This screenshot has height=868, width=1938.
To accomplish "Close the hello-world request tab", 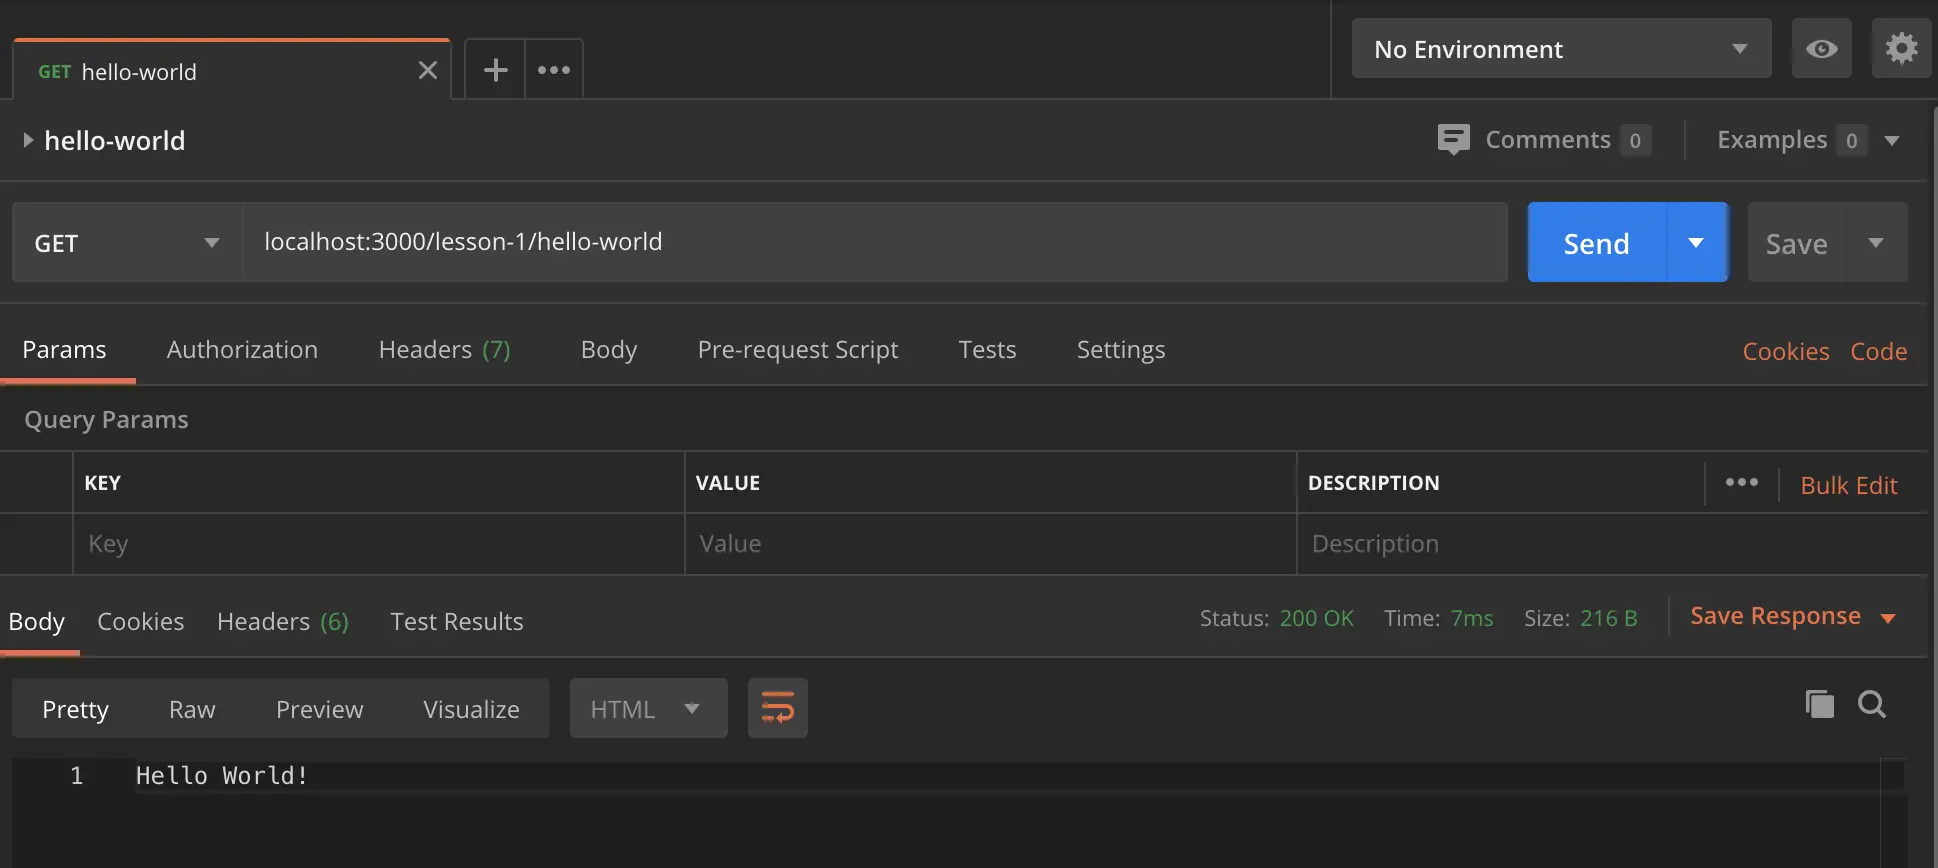I will point(428,71).
